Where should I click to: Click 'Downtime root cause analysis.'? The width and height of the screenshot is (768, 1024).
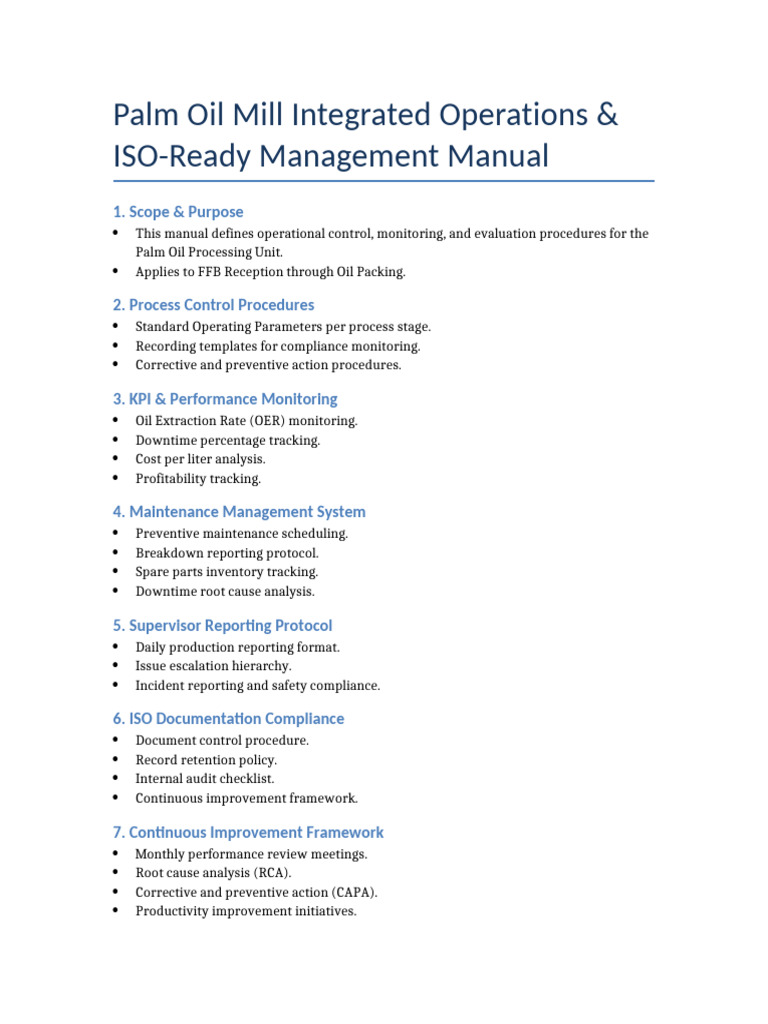pos(225,592)
